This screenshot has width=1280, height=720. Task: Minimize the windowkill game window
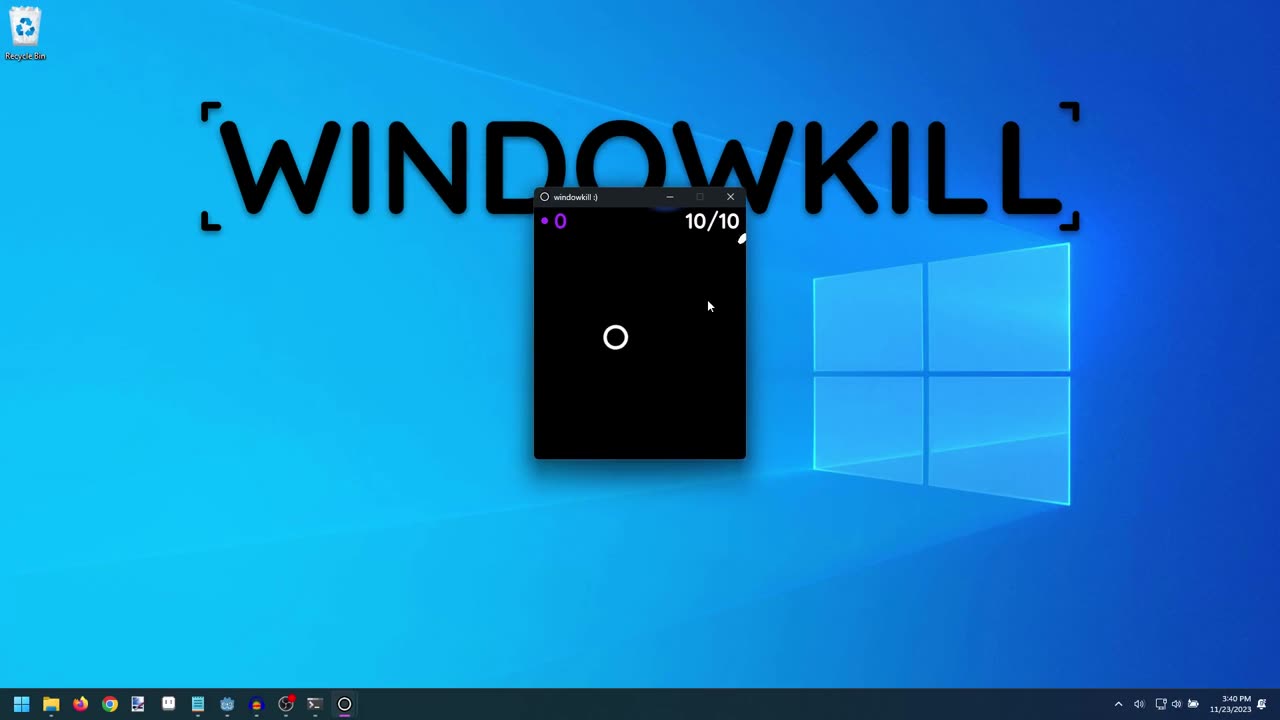(x=670, y=197)
